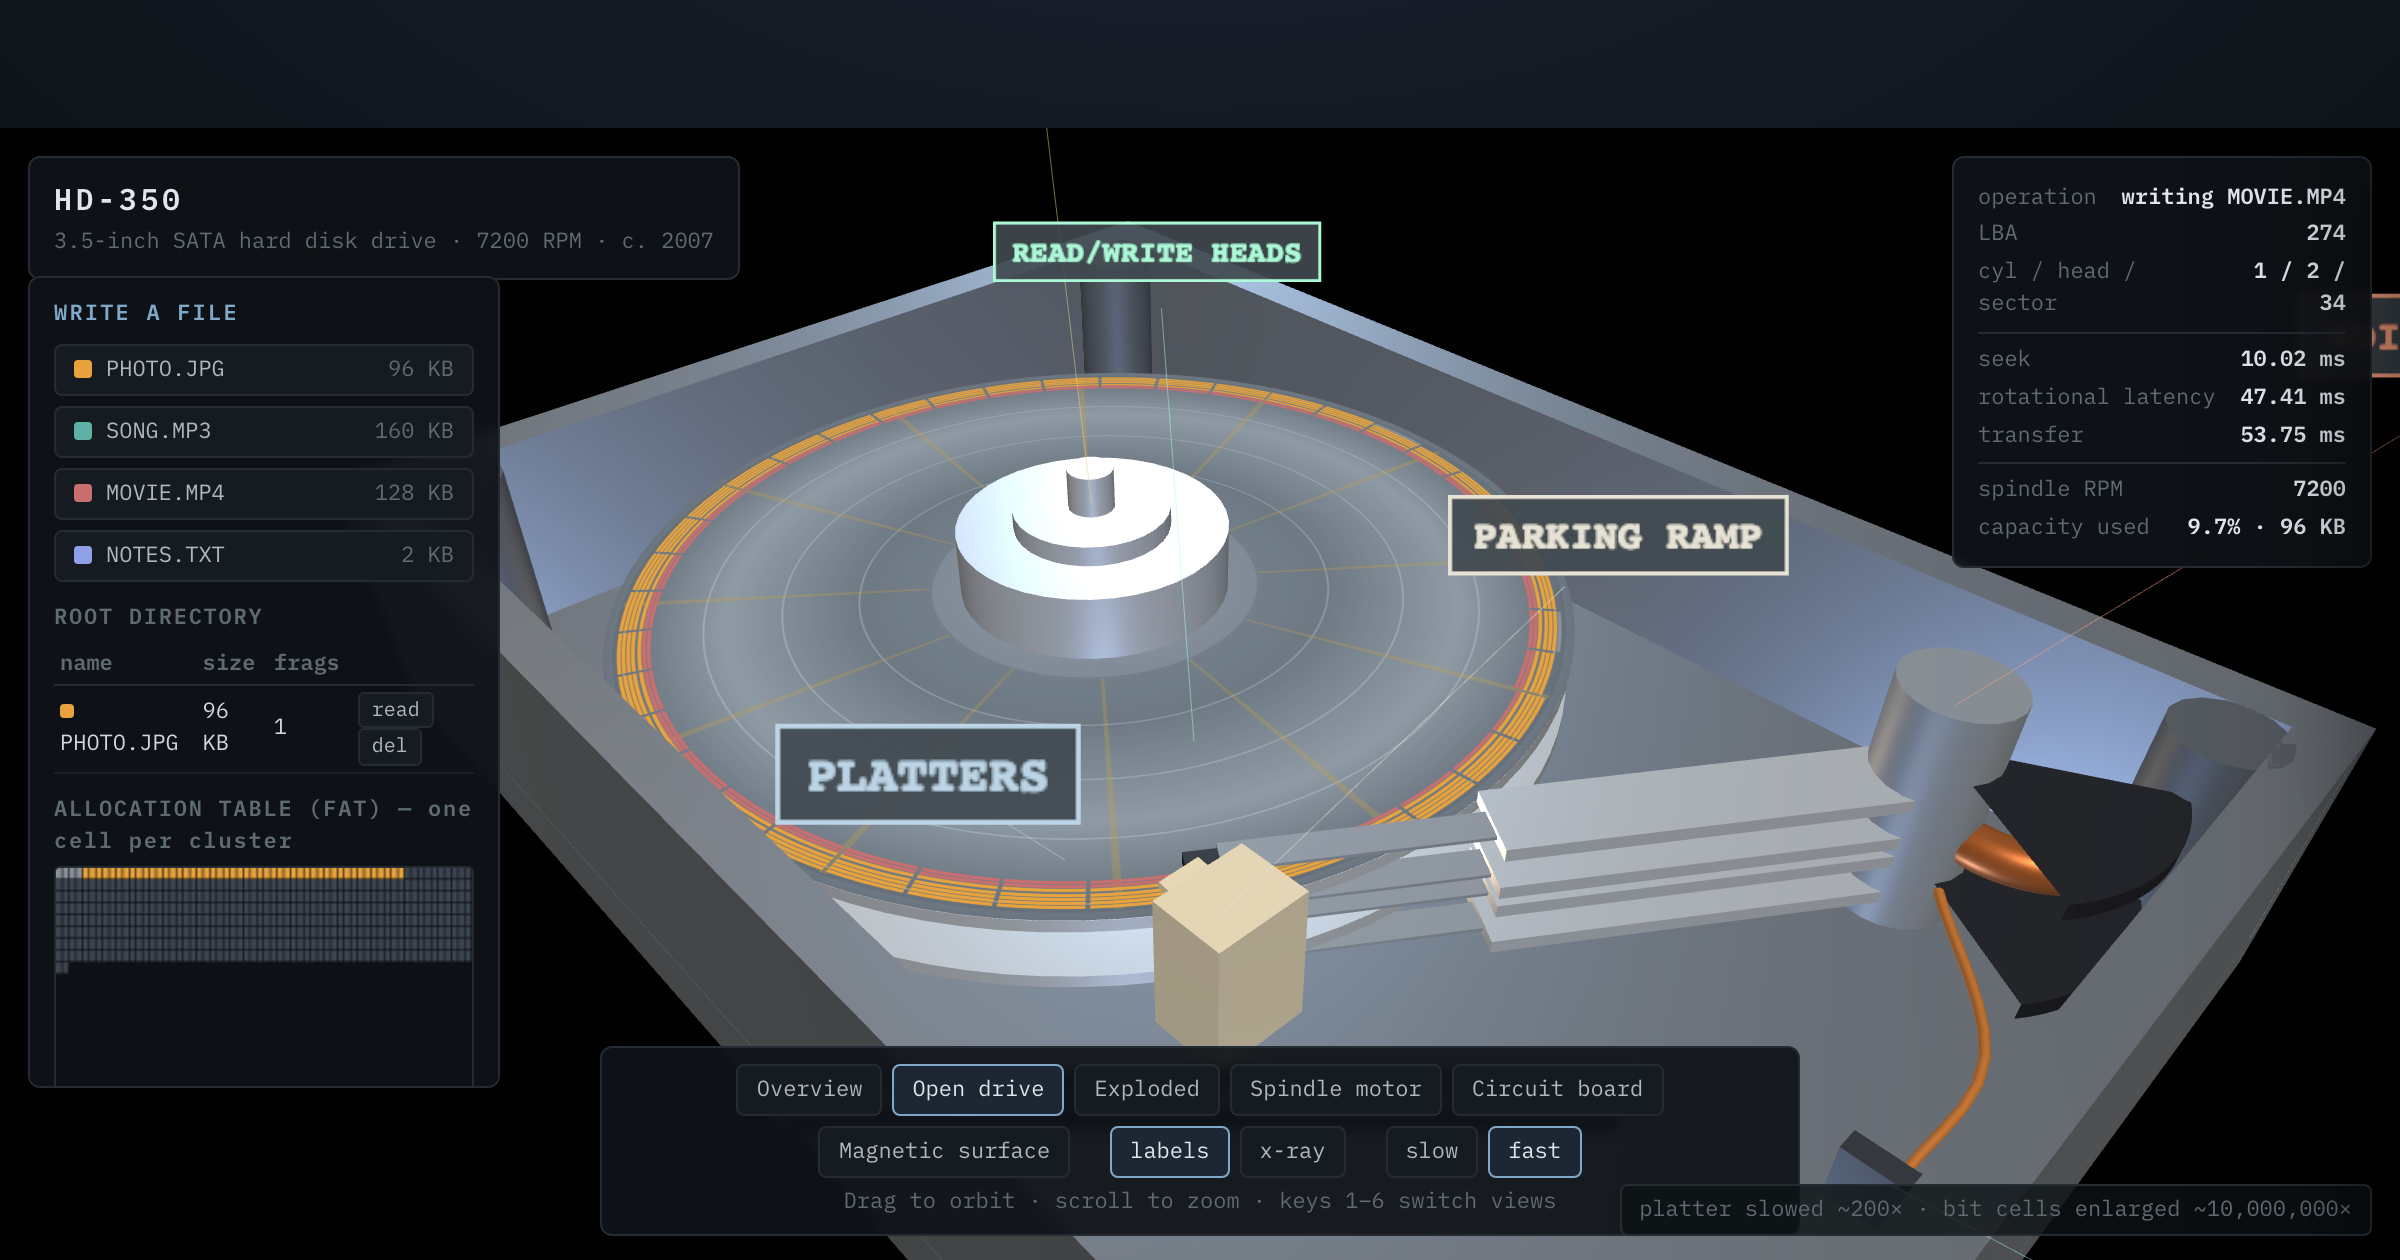The height and width of the screenshot is (1260, 2400).
Task: Write the NOTES.TXT file
Action: point(264,556)
